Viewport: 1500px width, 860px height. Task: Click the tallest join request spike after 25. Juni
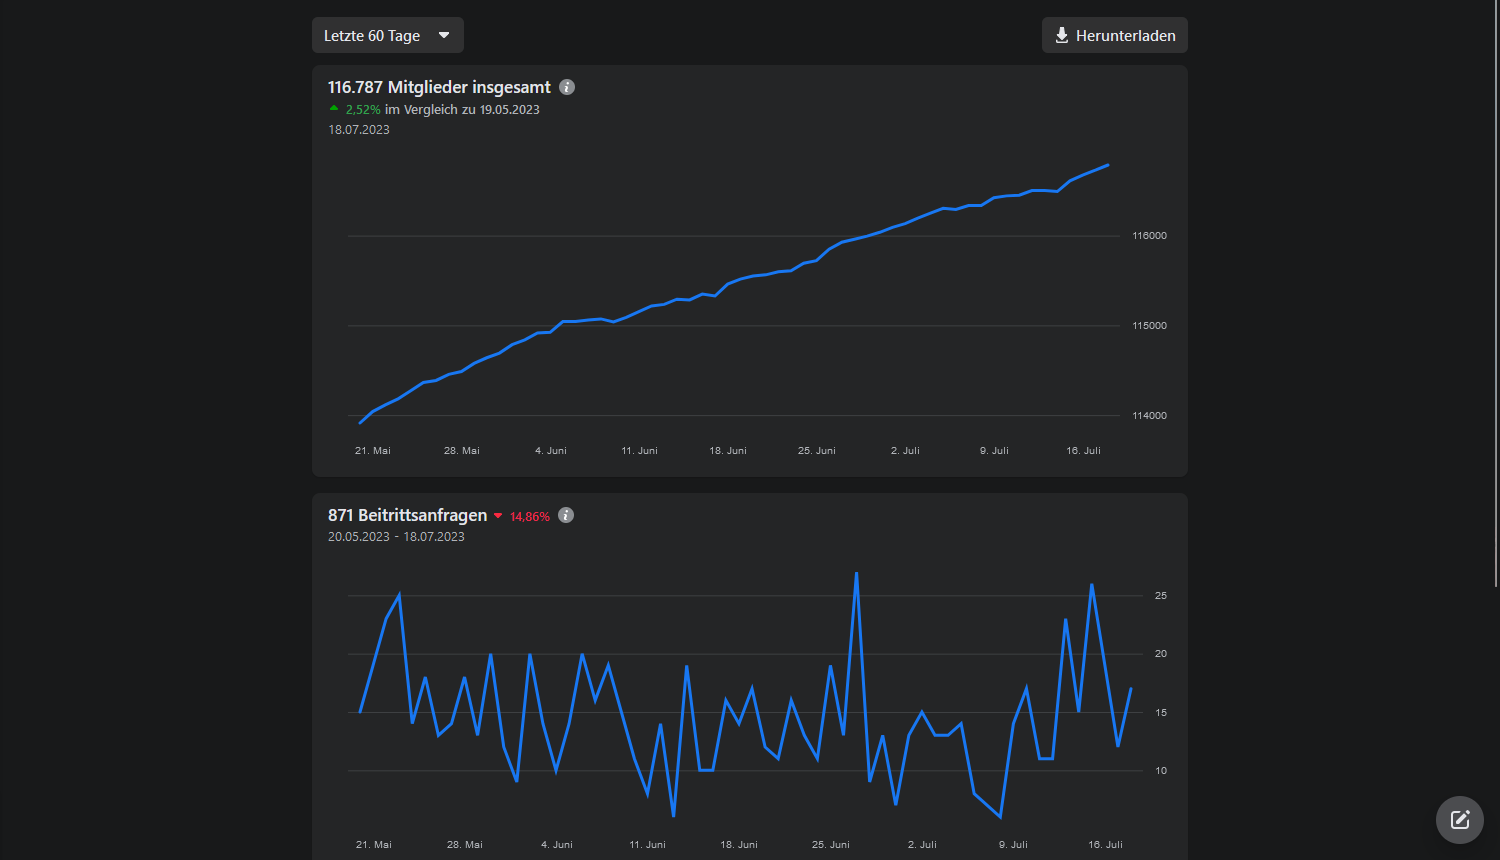[857, 573]
